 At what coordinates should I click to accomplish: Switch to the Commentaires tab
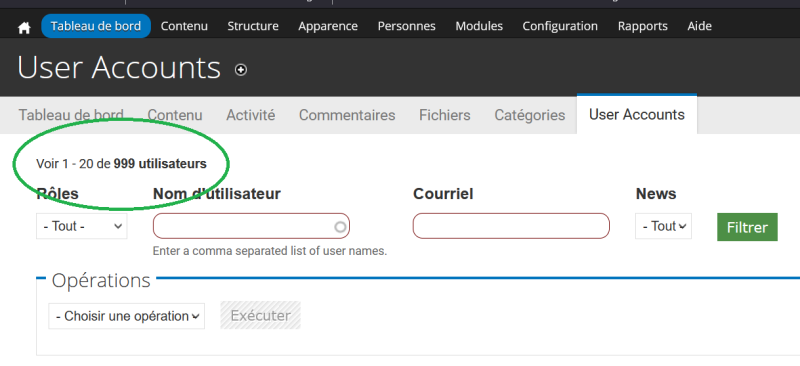347,115
